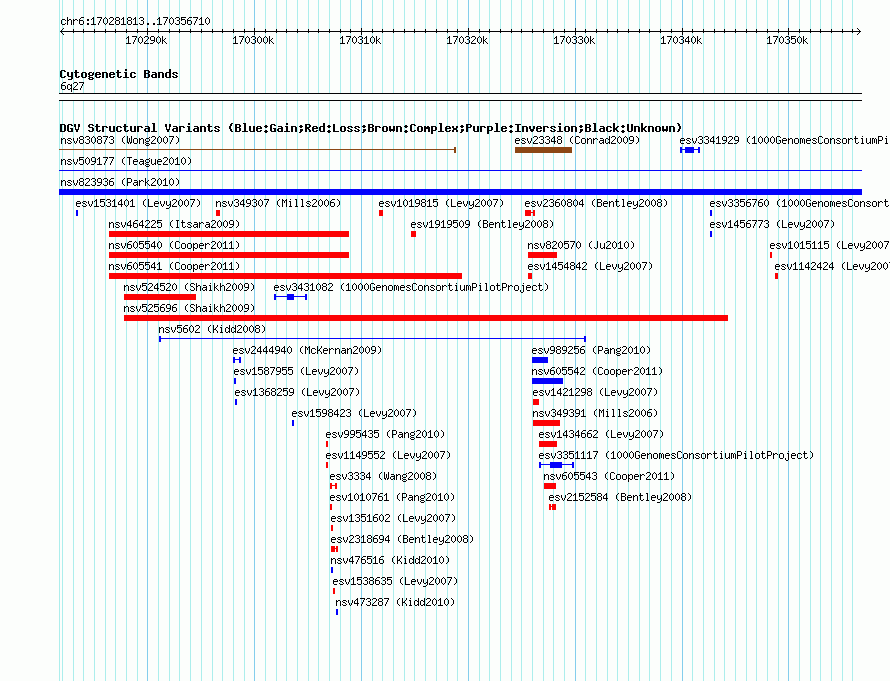
Task: Open esv1351602 (Levy2007) label
Action: pos(393,518)
